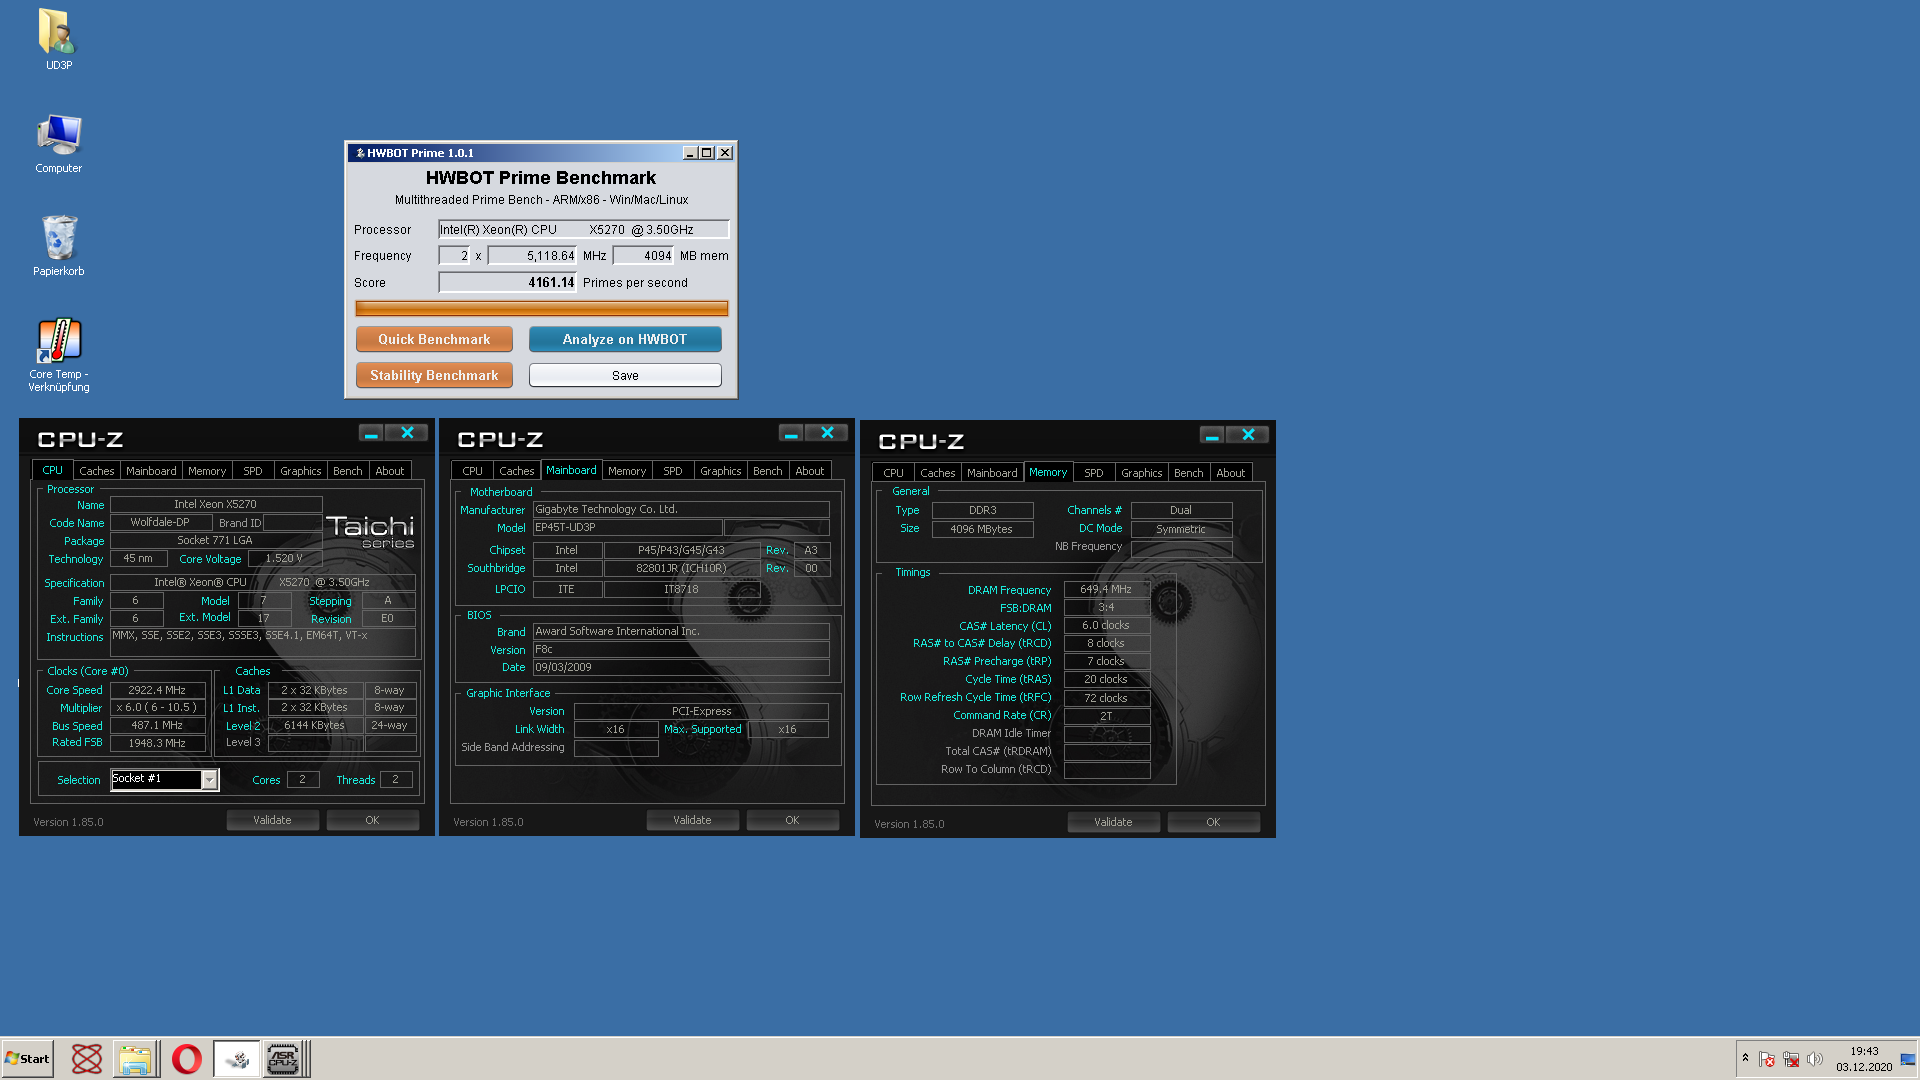This screenshot has width=1920, height=1080.
Task: Click Validate in the middle CPU-Z window
Action: (692, 820)
